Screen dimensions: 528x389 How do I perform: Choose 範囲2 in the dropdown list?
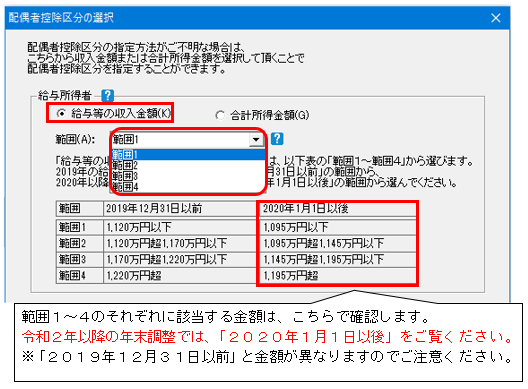click(x=189, y=165)
